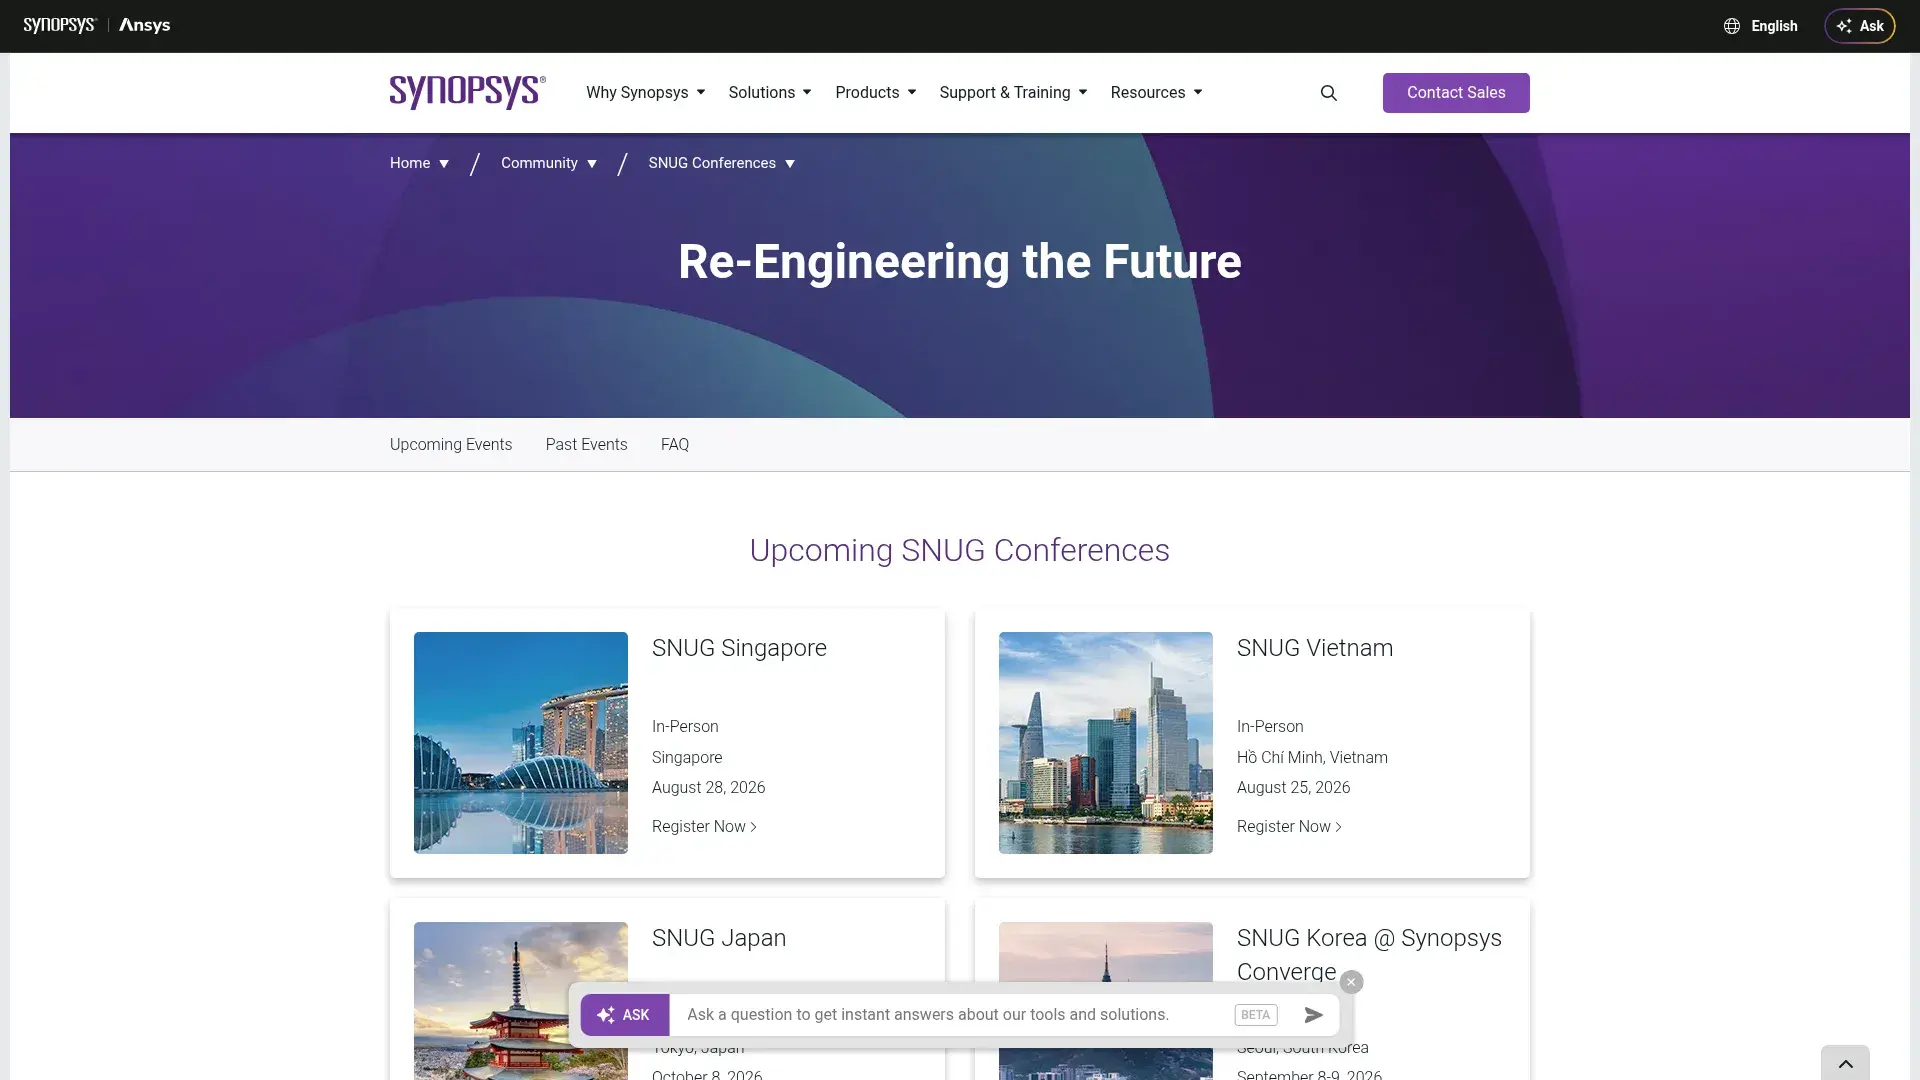Expand the Why Synopsys menu

[x=645, y=92]
